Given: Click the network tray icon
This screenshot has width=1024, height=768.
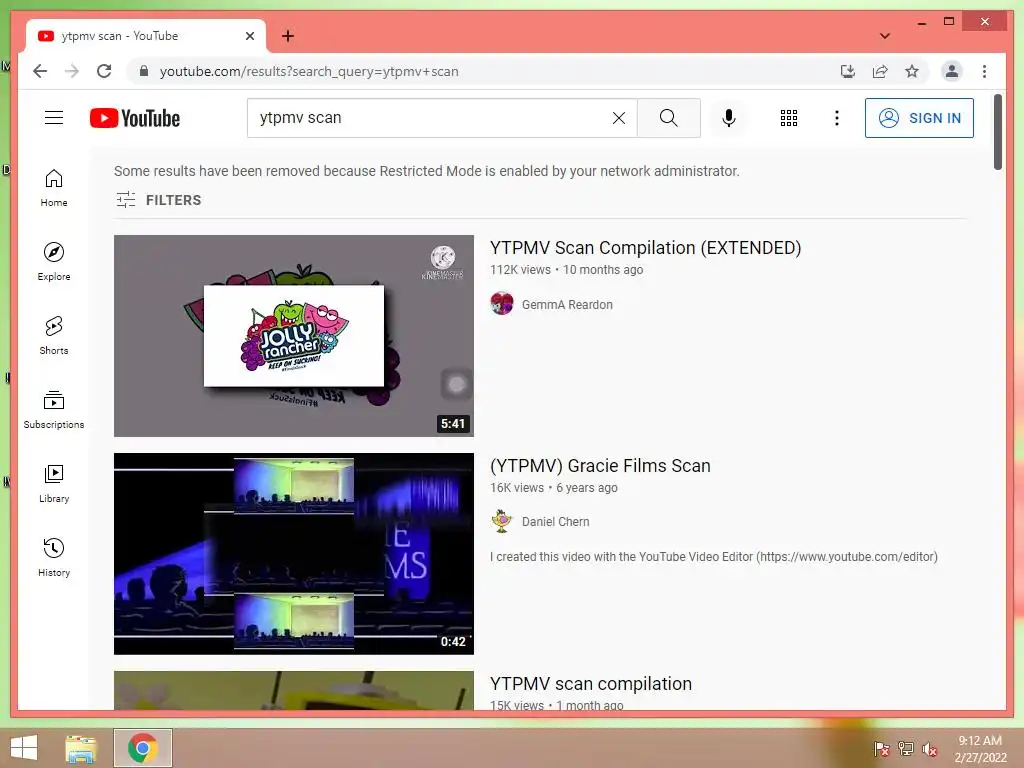Looking at the screenshot, I should coord(906,748).
